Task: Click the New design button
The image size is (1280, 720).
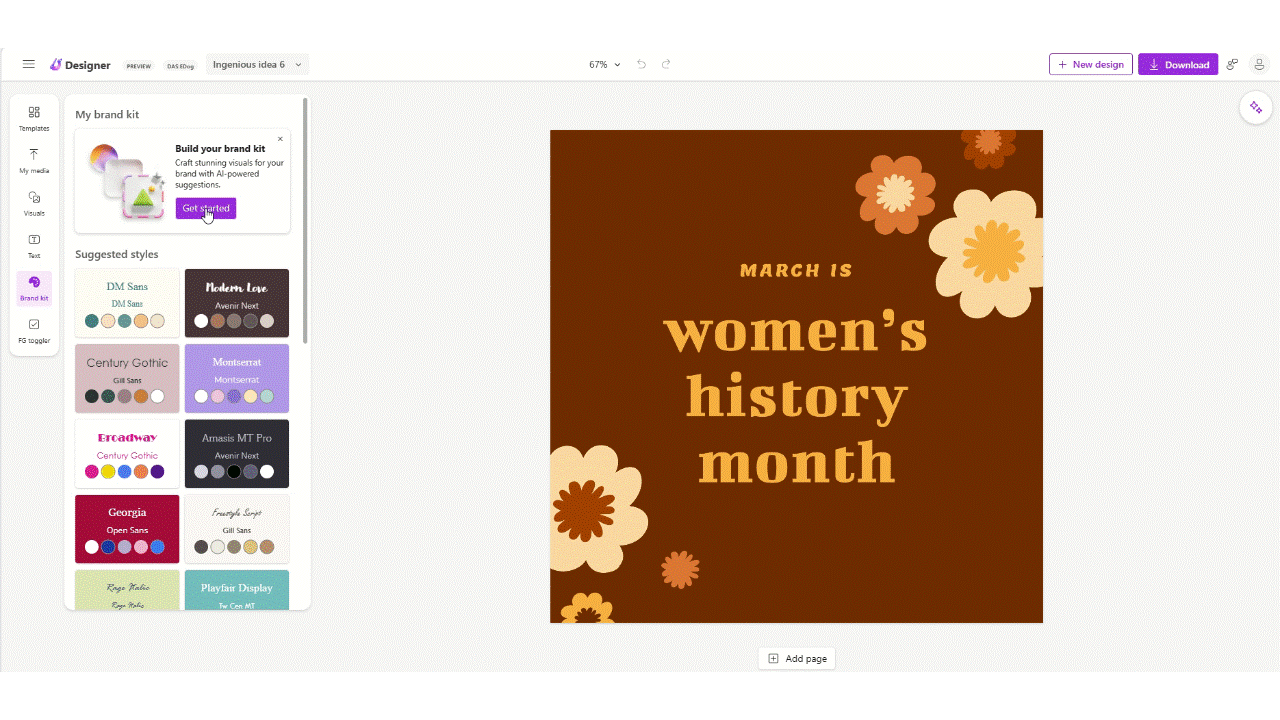Action: [1091, 64]
